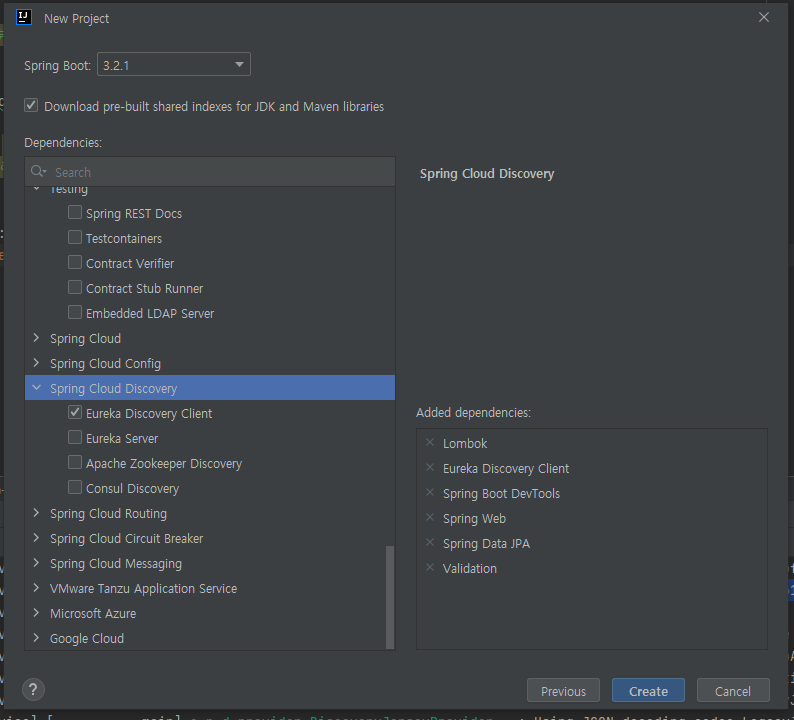Screen dimensions: 794x720
Task: Expand VMware Tanzu Application Service group
Action: click(36, 587)
